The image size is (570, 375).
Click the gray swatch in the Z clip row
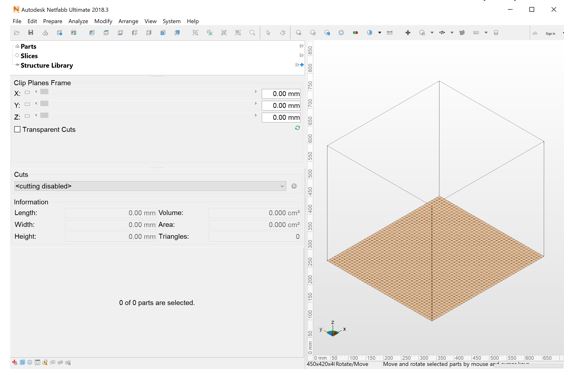[x=44, y=116]
